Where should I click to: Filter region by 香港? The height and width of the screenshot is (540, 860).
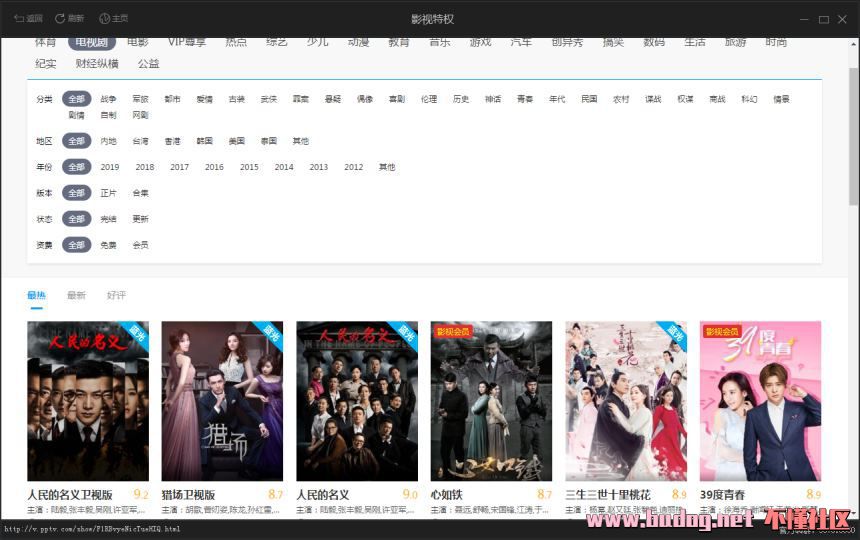coord(172,141)
